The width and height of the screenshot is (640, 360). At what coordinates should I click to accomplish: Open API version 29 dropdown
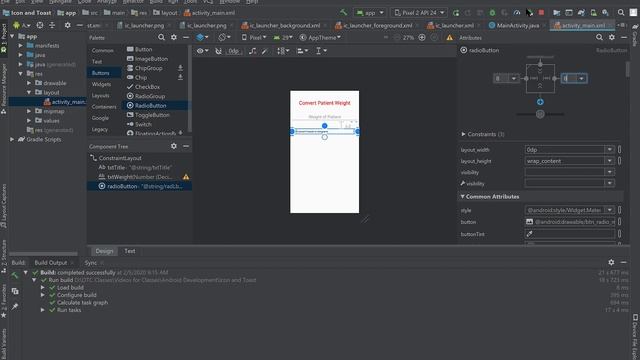tap(283, 38)
